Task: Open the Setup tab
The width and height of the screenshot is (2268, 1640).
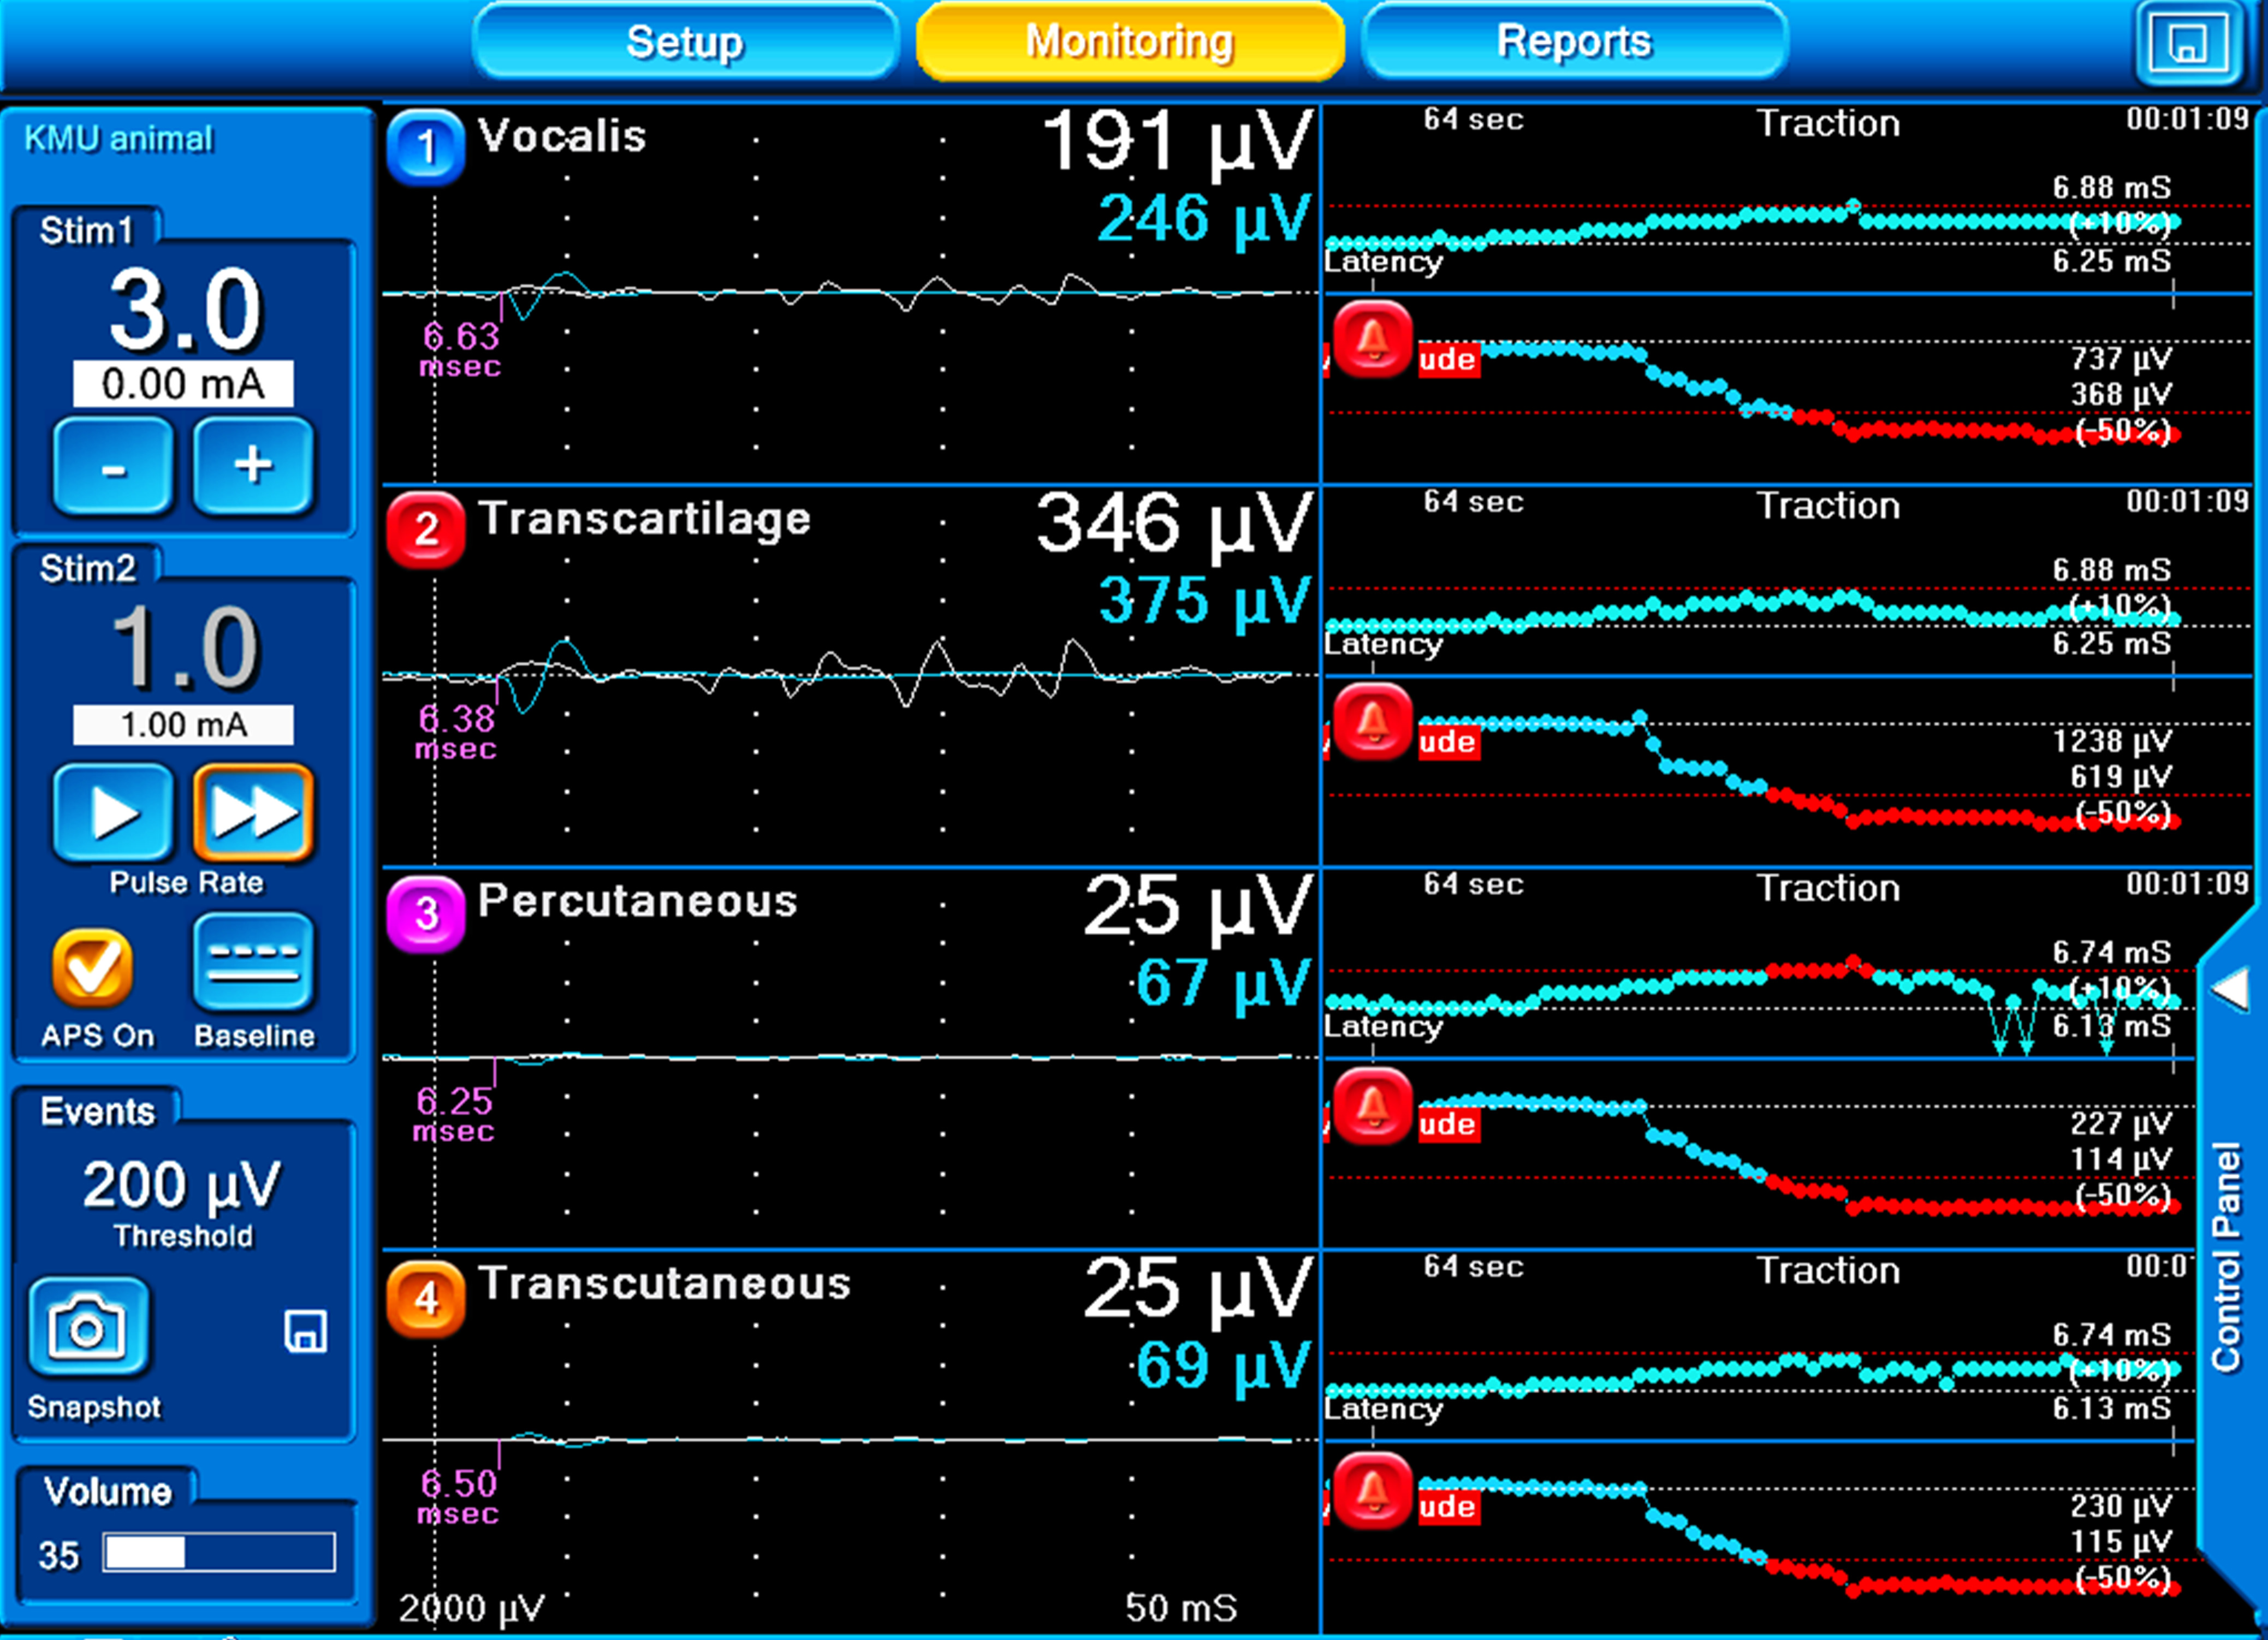Action: 685,42
